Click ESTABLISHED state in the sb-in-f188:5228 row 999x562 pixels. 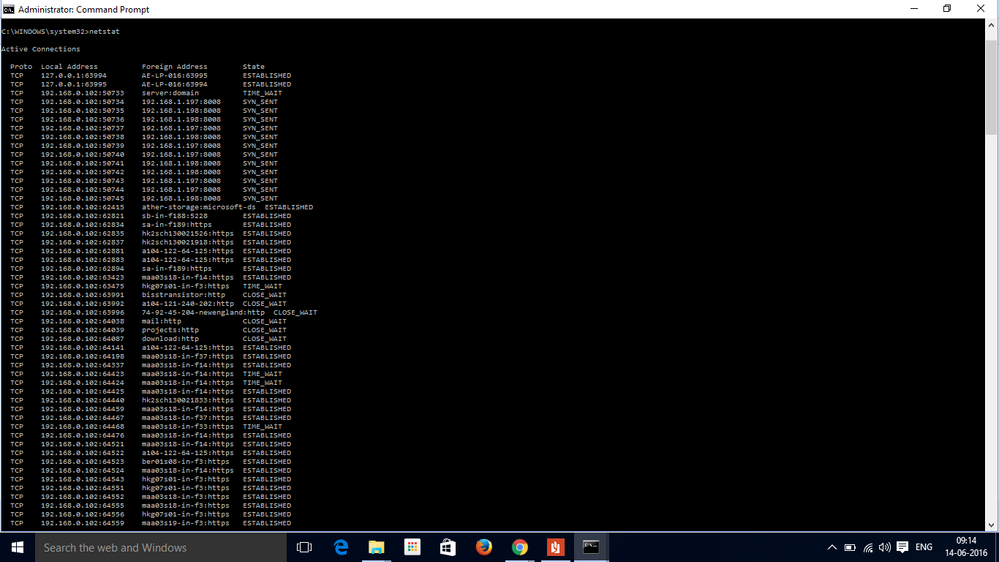click(267, 216)
